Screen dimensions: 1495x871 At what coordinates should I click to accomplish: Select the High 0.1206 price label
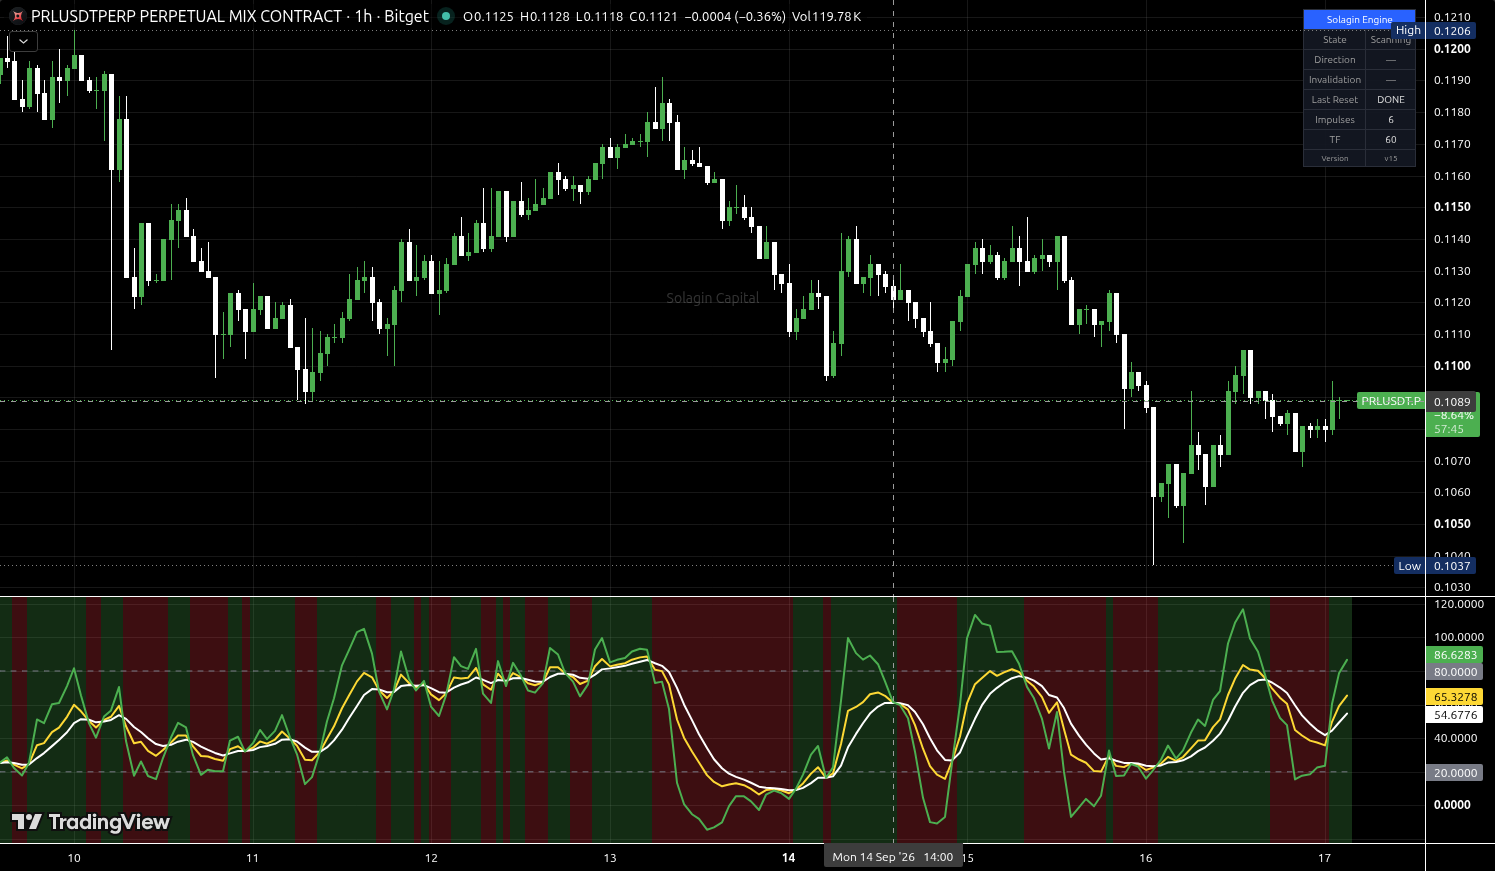pyautogui.click(x=1434, y=31)
